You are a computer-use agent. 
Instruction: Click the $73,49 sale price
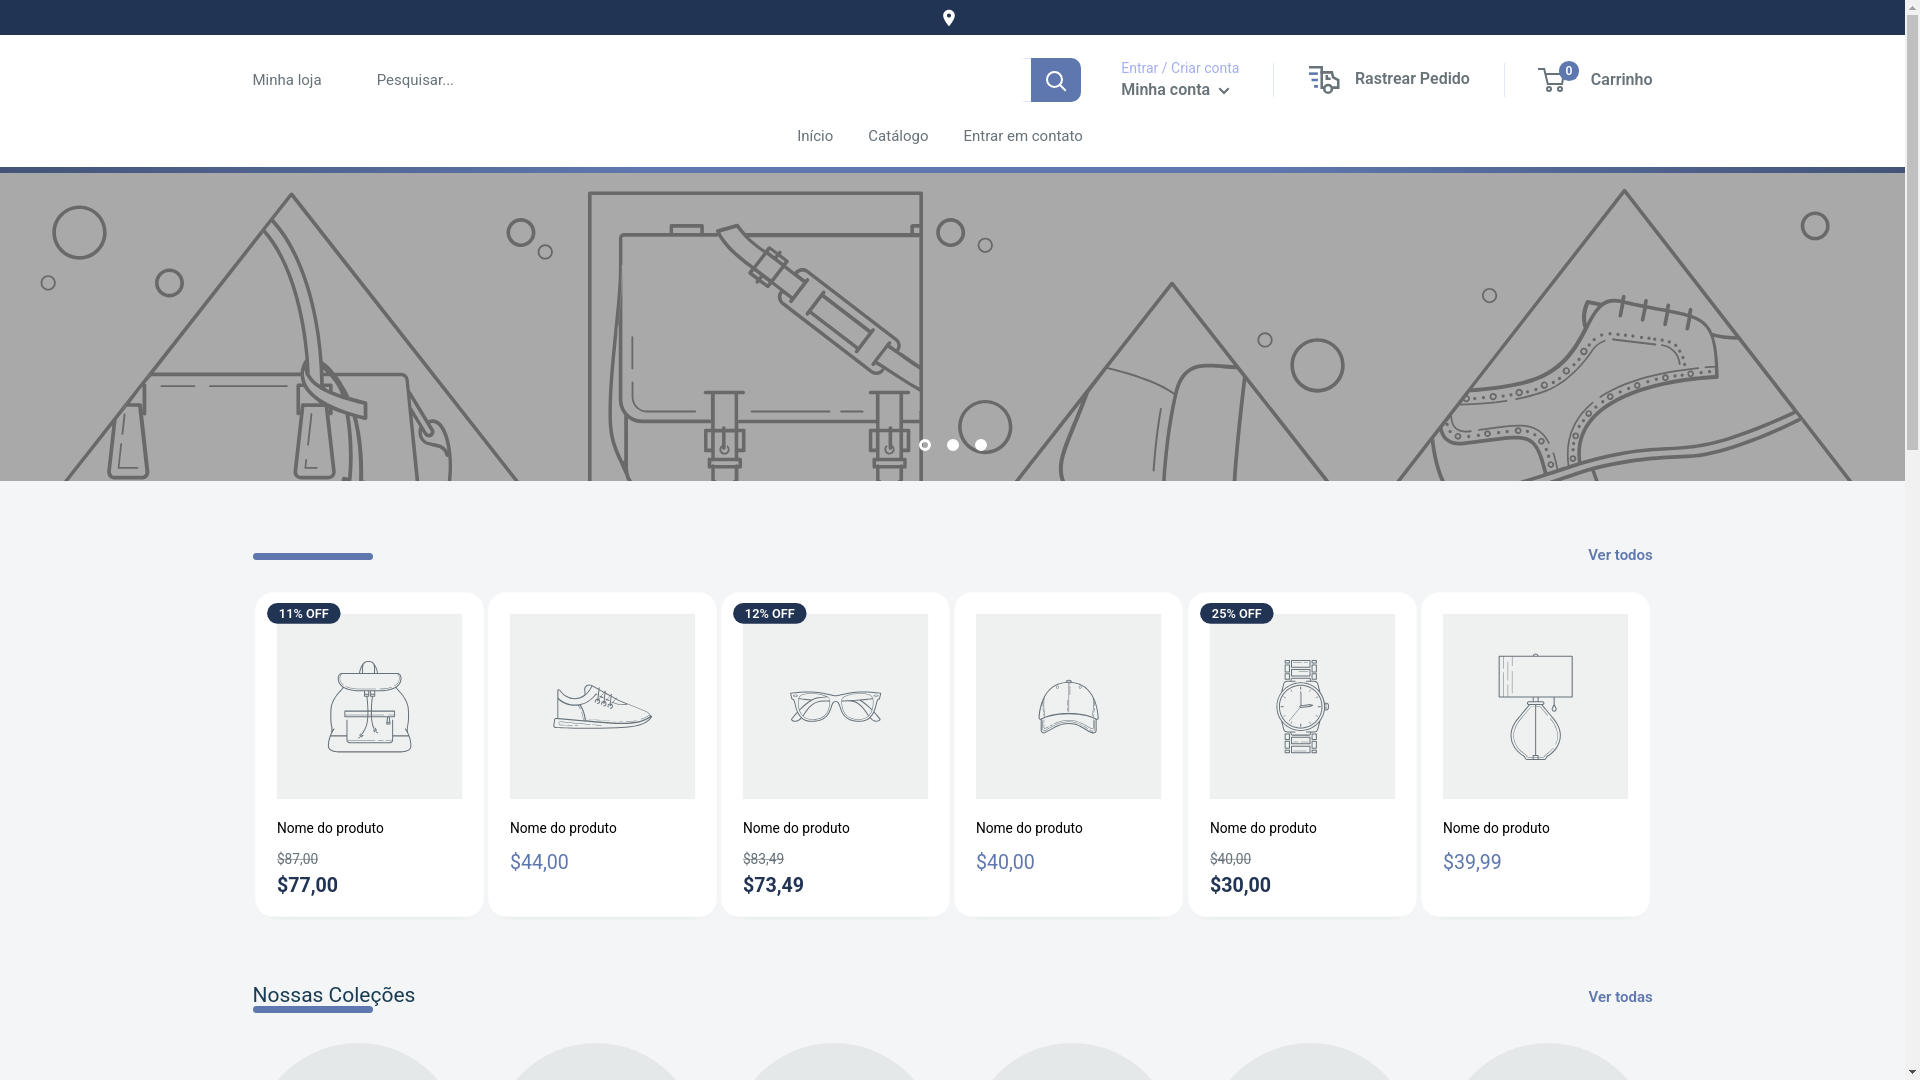773,885
